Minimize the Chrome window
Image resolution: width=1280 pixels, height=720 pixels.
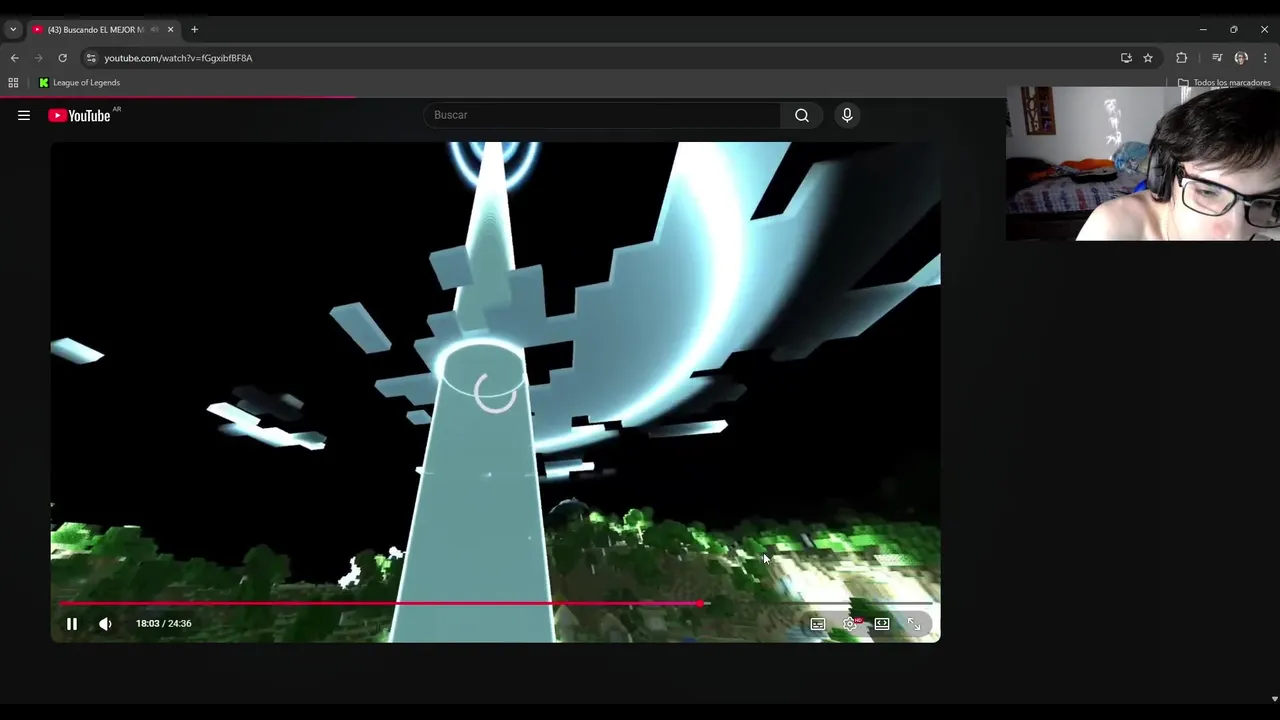1203,30
